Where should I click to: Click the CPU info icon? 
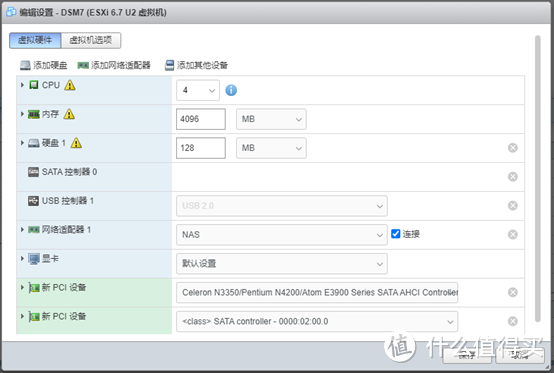[x=231, y=90]
